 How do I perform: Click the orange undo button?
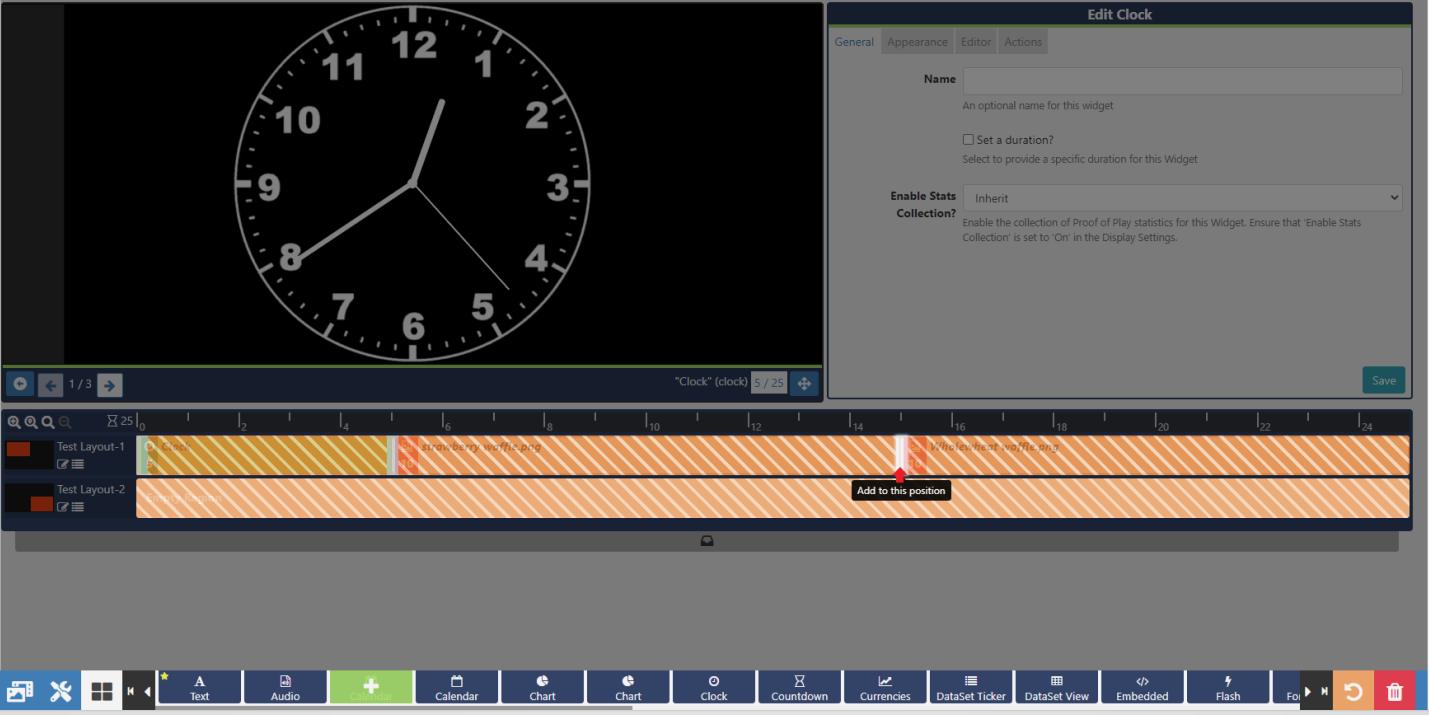point(1352,691)
